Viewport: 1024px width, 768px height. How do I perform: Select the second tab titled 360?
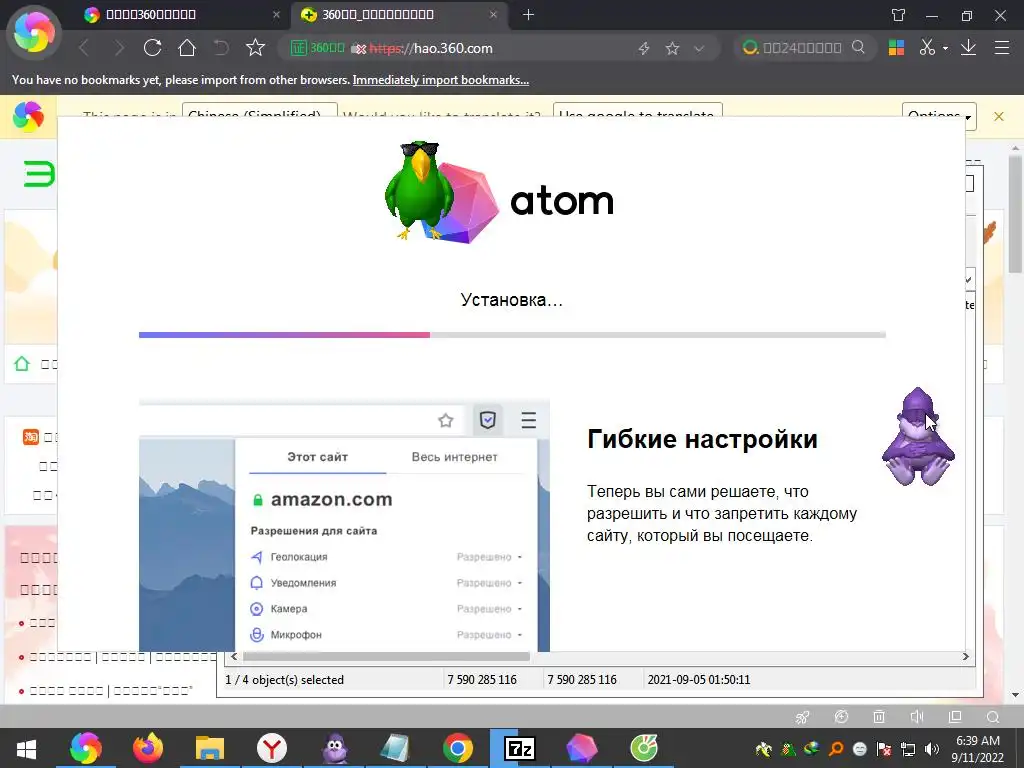[x=397, y=14]
